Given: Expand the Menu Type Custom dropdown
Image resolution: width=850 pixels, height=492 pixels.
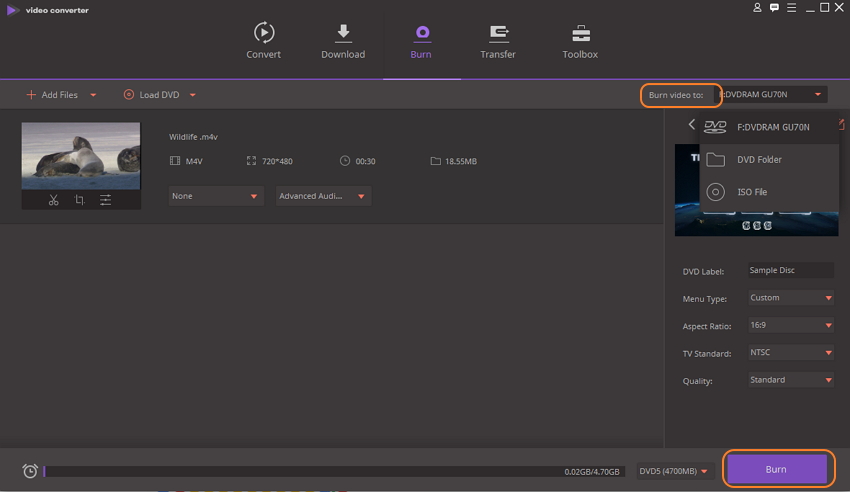Looking at the screenshot, I should (x=790, y=298).
